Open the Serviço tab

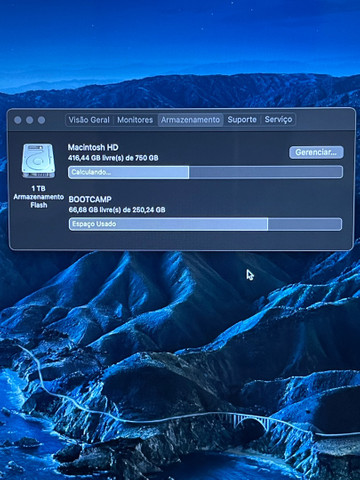click(x=278, y=119)
